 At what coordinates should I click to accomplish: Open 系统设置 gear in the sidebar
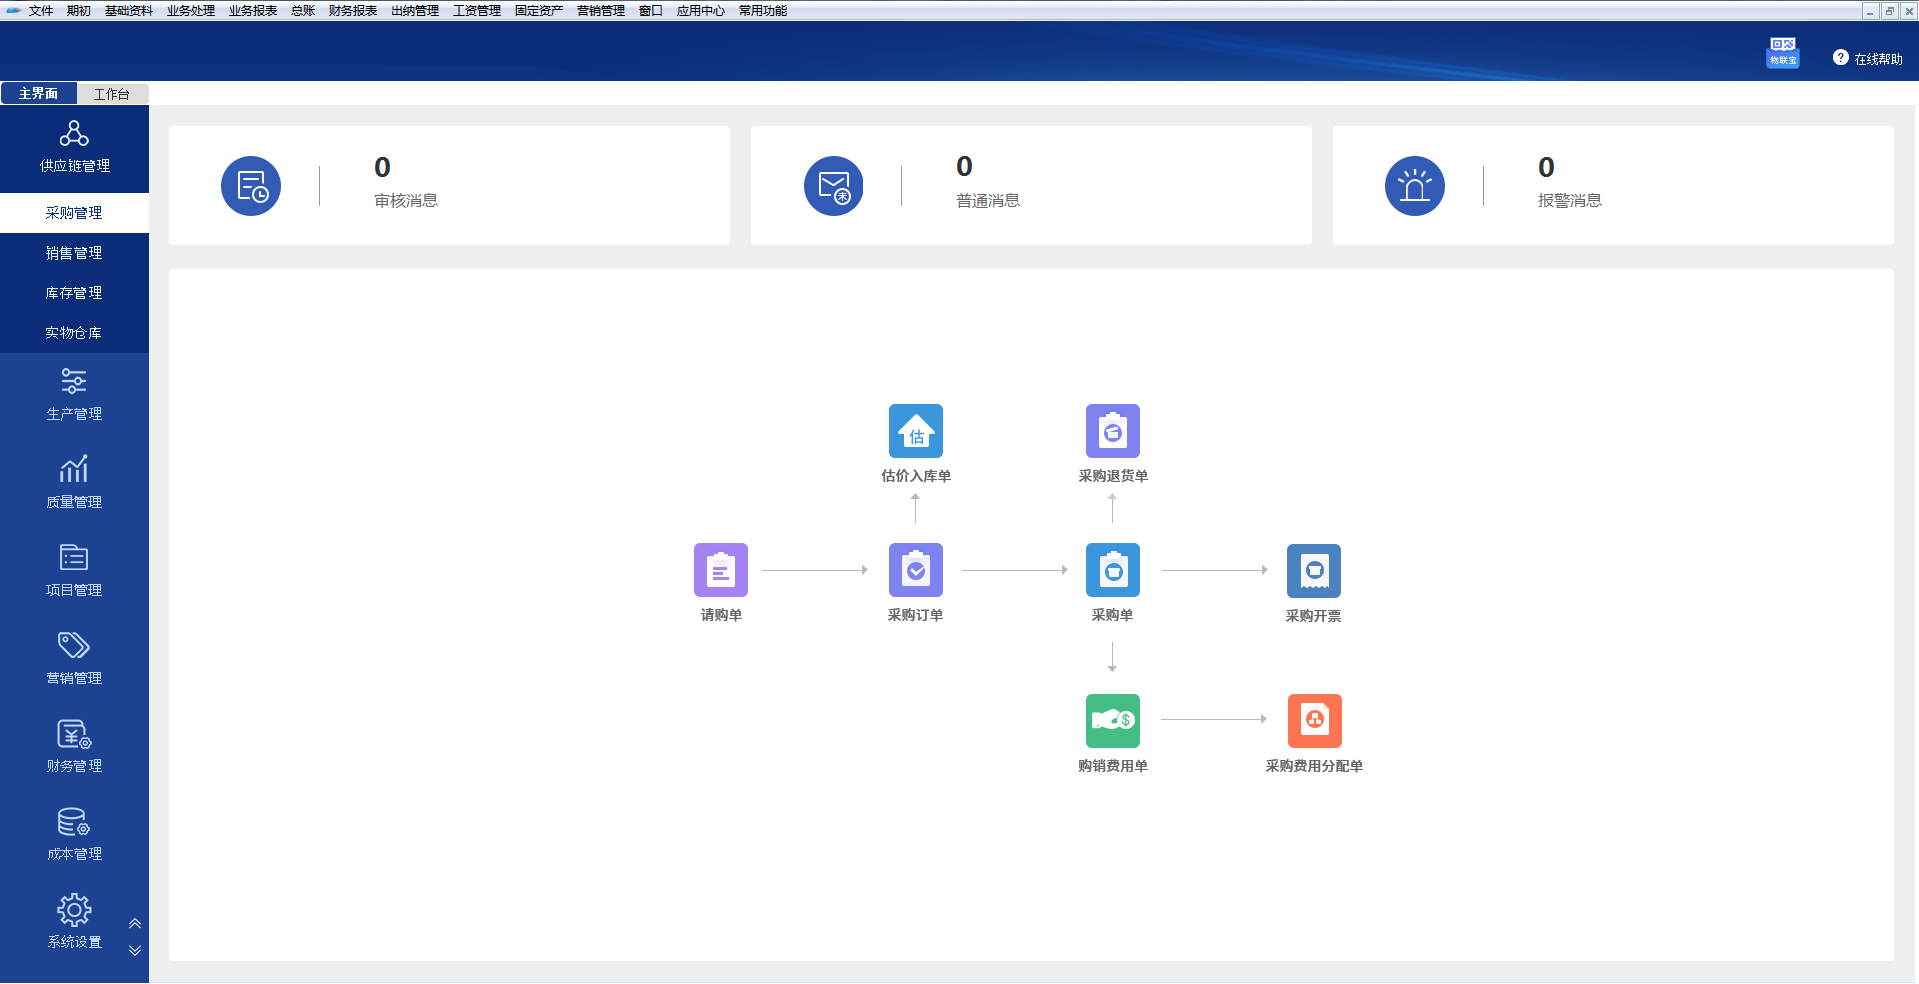74,922
